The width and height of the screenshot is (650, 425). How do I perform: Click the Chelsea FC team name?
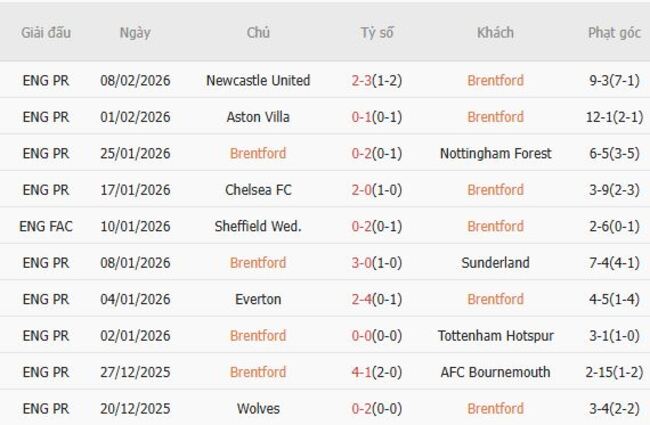point(258,190)
